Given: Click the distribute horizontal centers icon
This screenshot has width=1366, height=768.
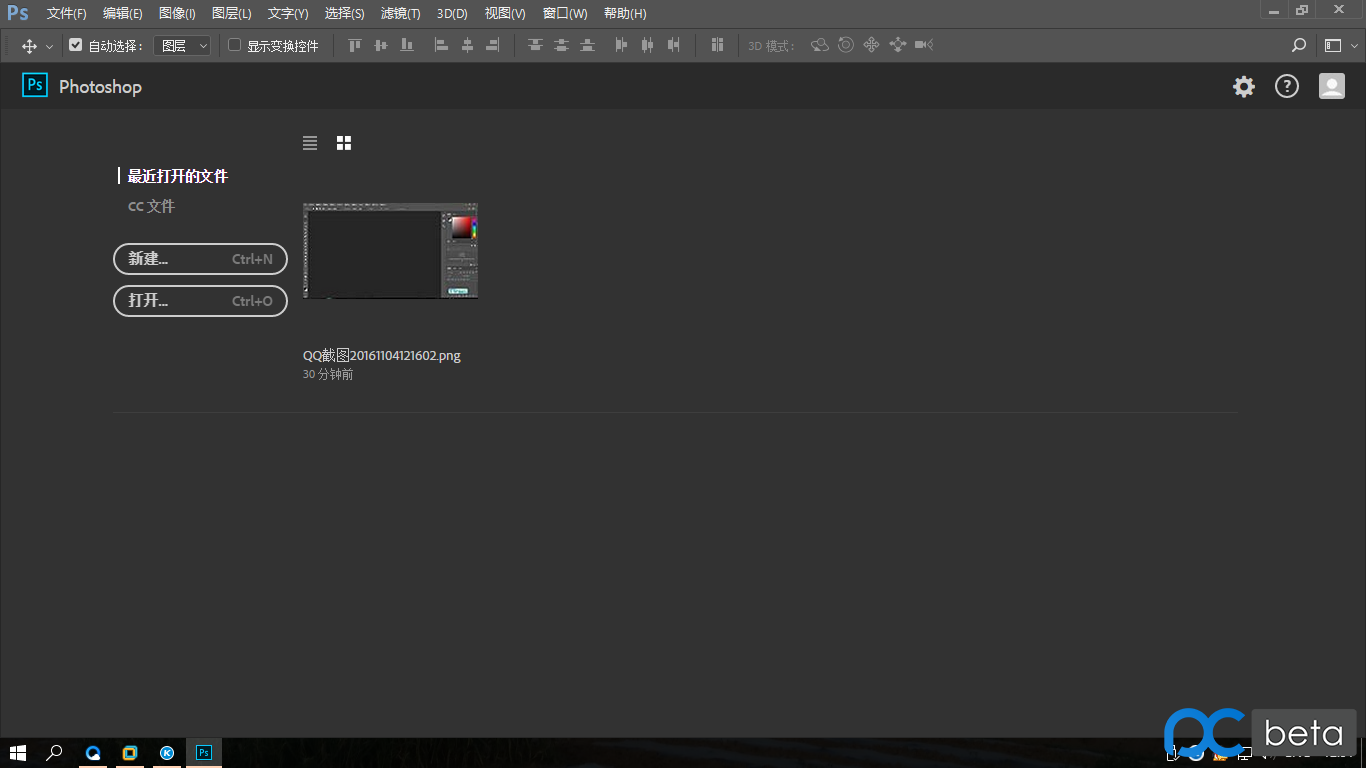Looking at the screenshot, I should tap(647, 45).
